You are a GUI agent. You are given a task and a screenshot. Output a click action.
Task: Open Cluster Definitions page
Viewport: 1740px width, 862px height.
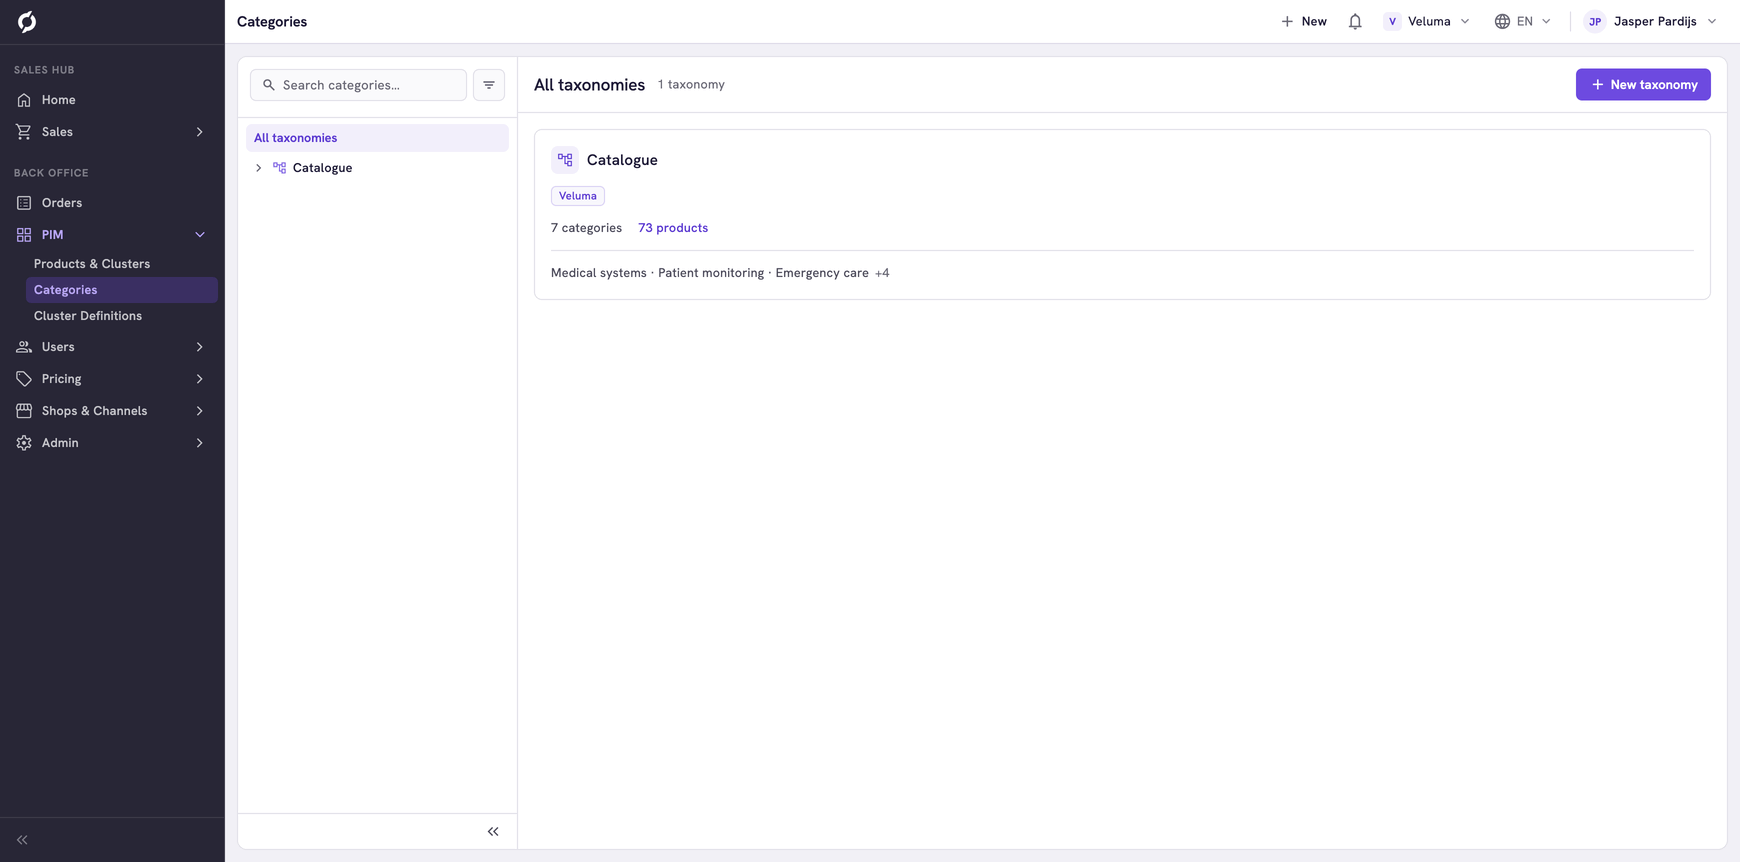point(88,316)
